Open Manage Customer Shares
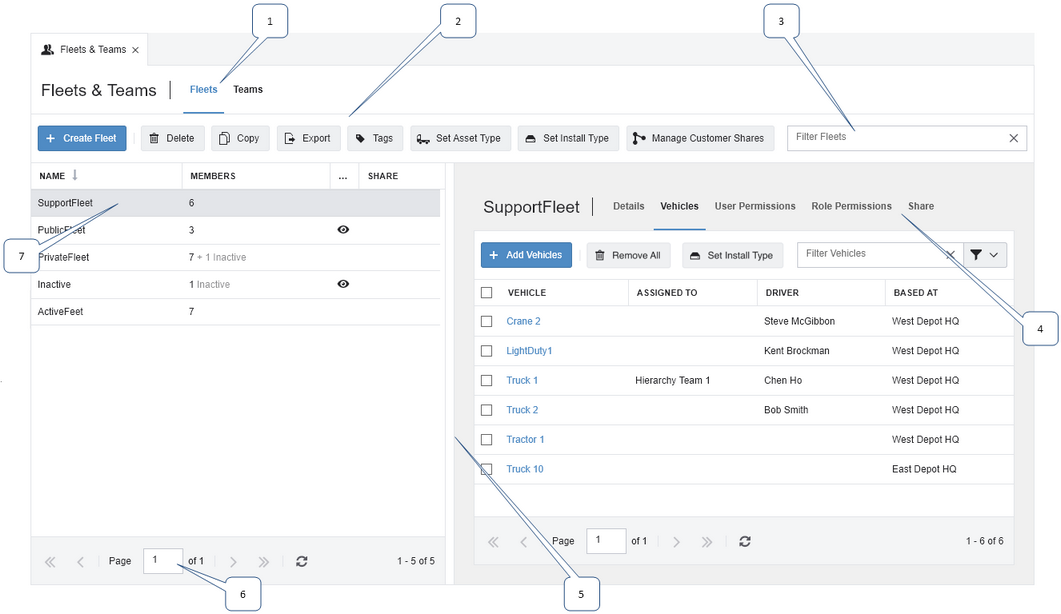Screen dimensions: 1061x614 pos(700,138)
